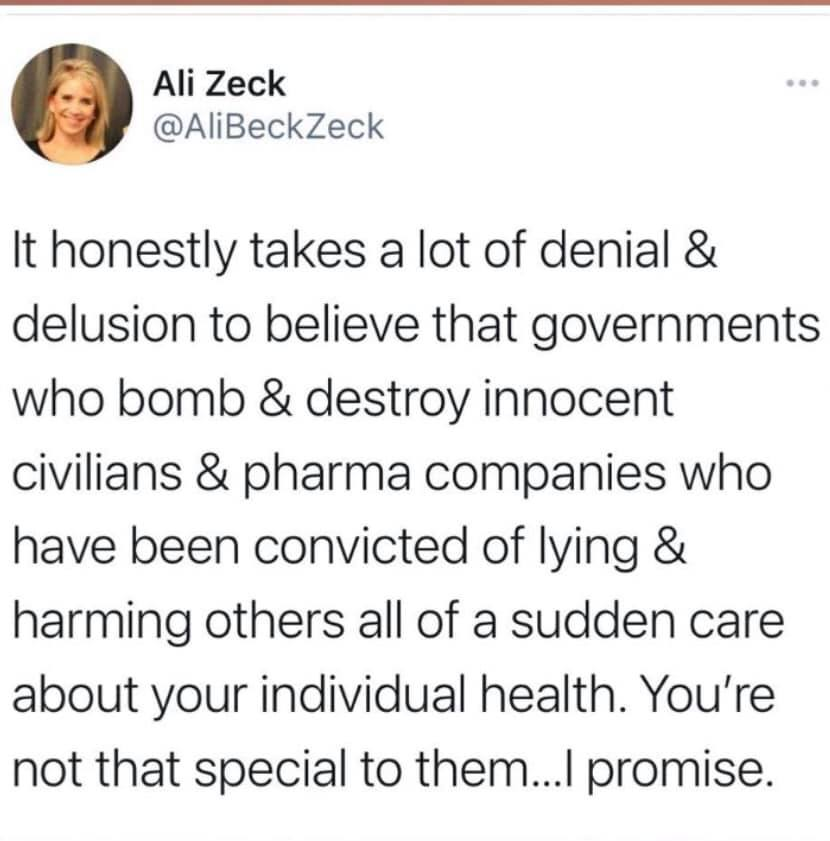This screenshot has height=841, width=830.
Task: Click the word 'civilians' in the tweet
Action: tap(97, 473)
